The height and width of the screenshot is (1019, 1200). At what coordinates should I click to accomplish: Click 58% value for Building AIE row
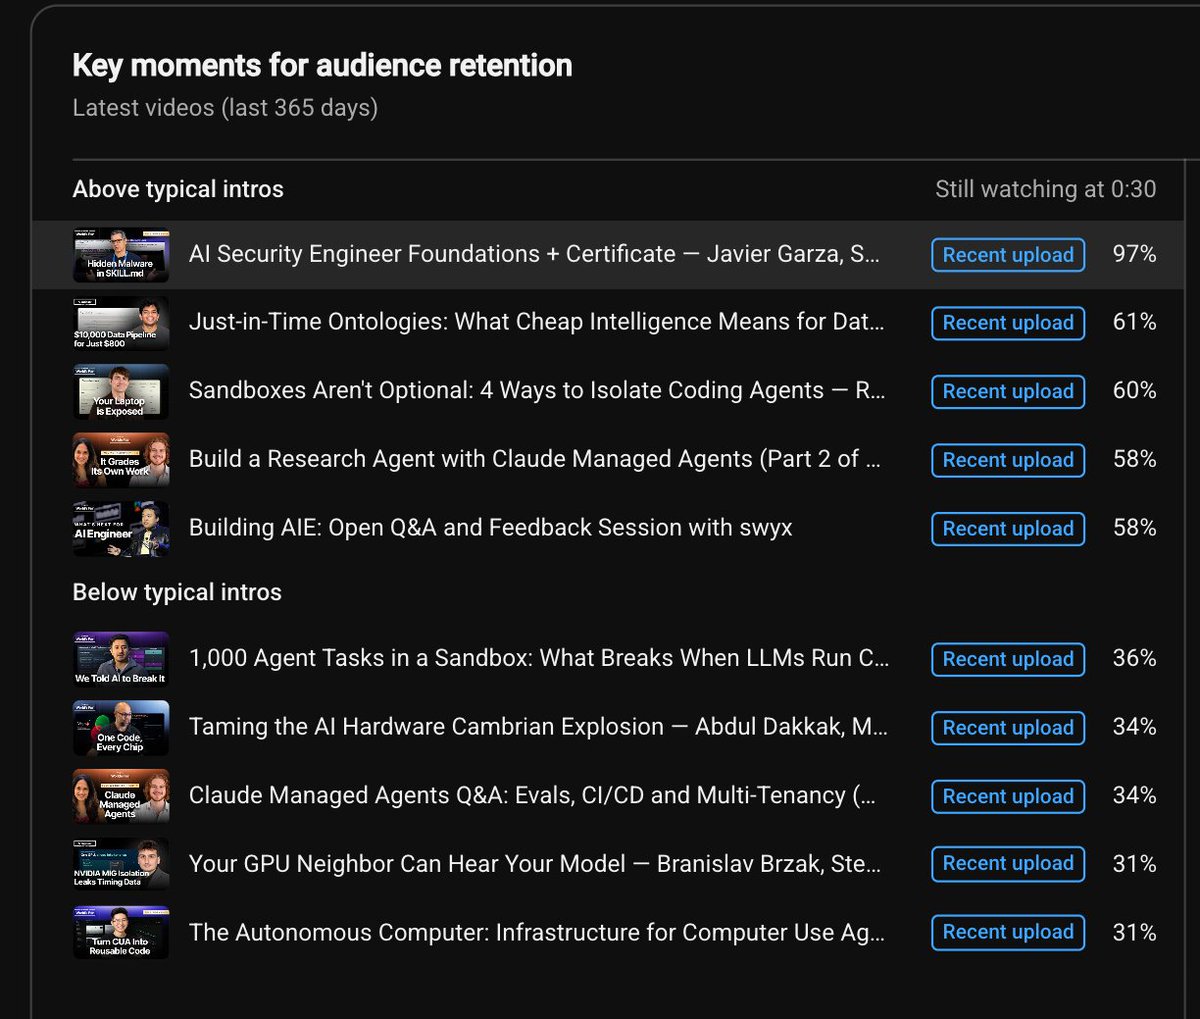pos(1135,527)
